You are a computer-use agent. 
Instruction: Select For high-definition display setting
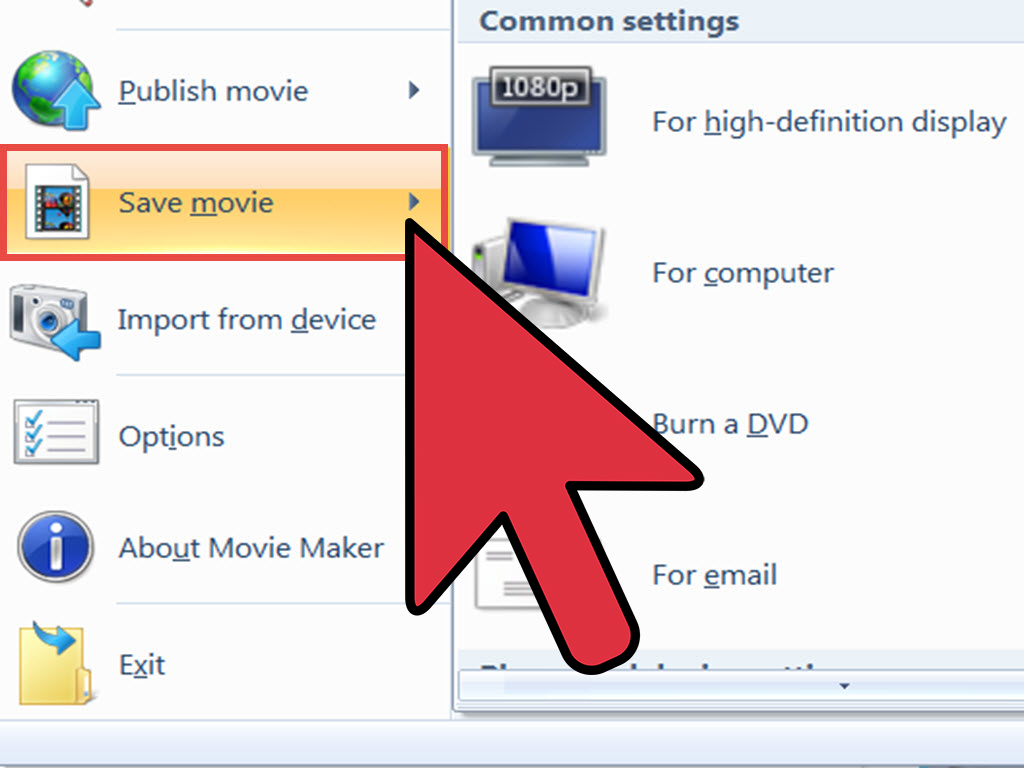coord(741,121)
